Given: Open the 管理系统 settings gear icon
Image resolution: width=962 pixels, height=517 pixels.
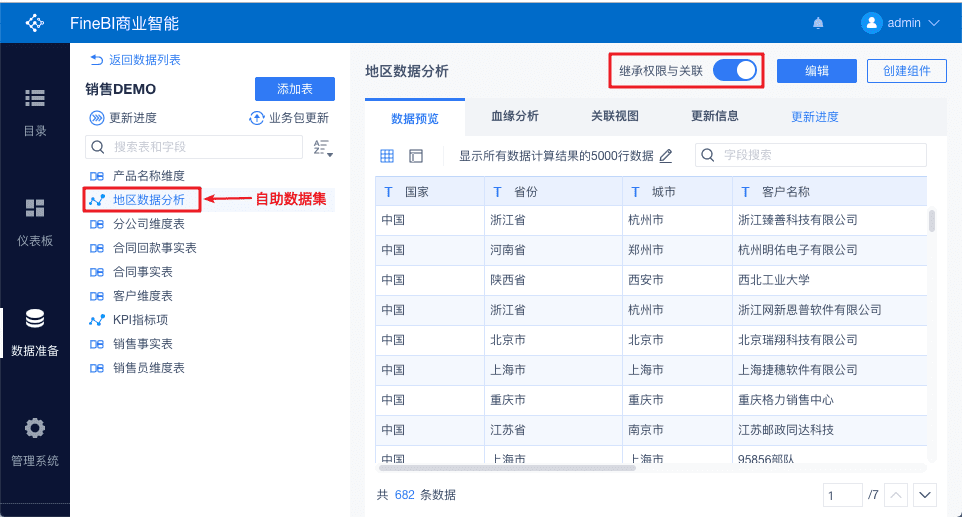Looking at the screenshot, I should 35,428.
